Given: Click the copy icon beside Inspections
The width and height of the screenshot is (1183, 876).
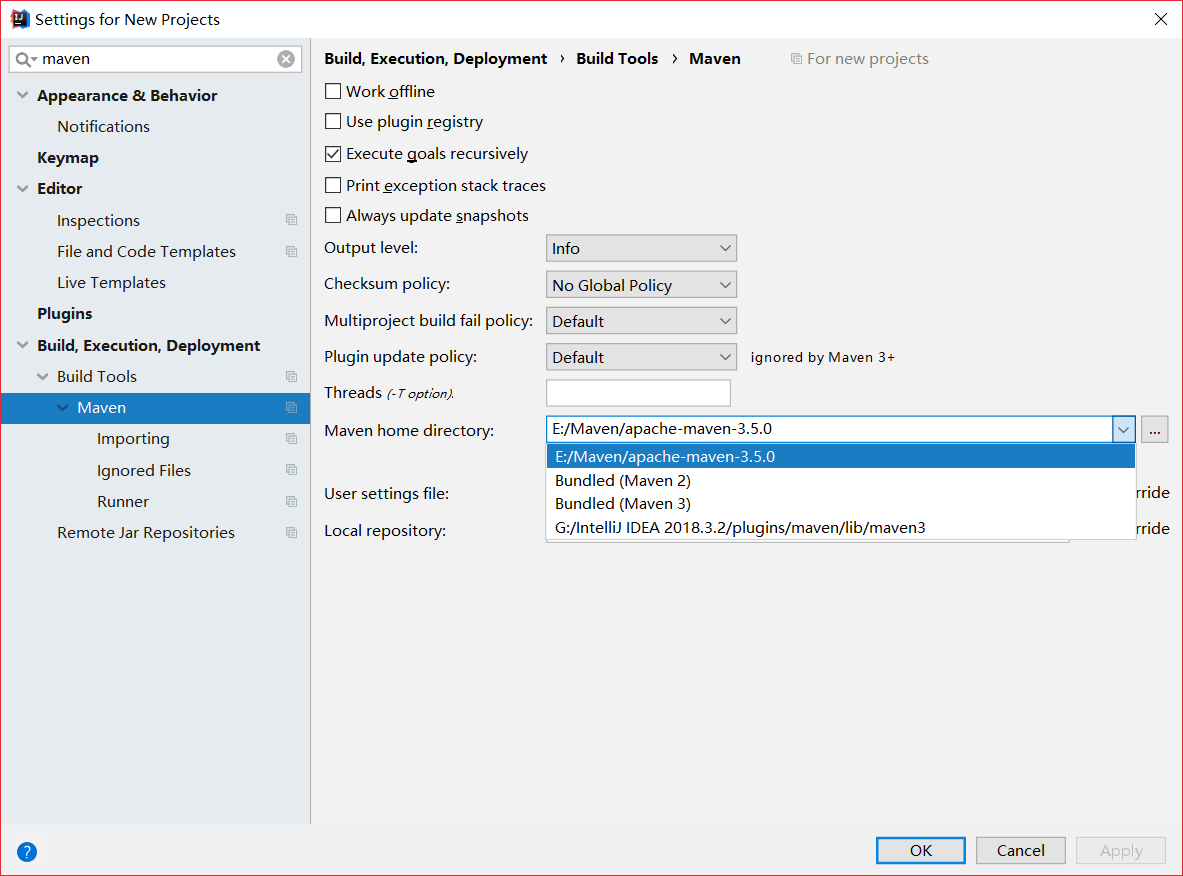Looking at the screenshot, I should click(x=291, y=220).
